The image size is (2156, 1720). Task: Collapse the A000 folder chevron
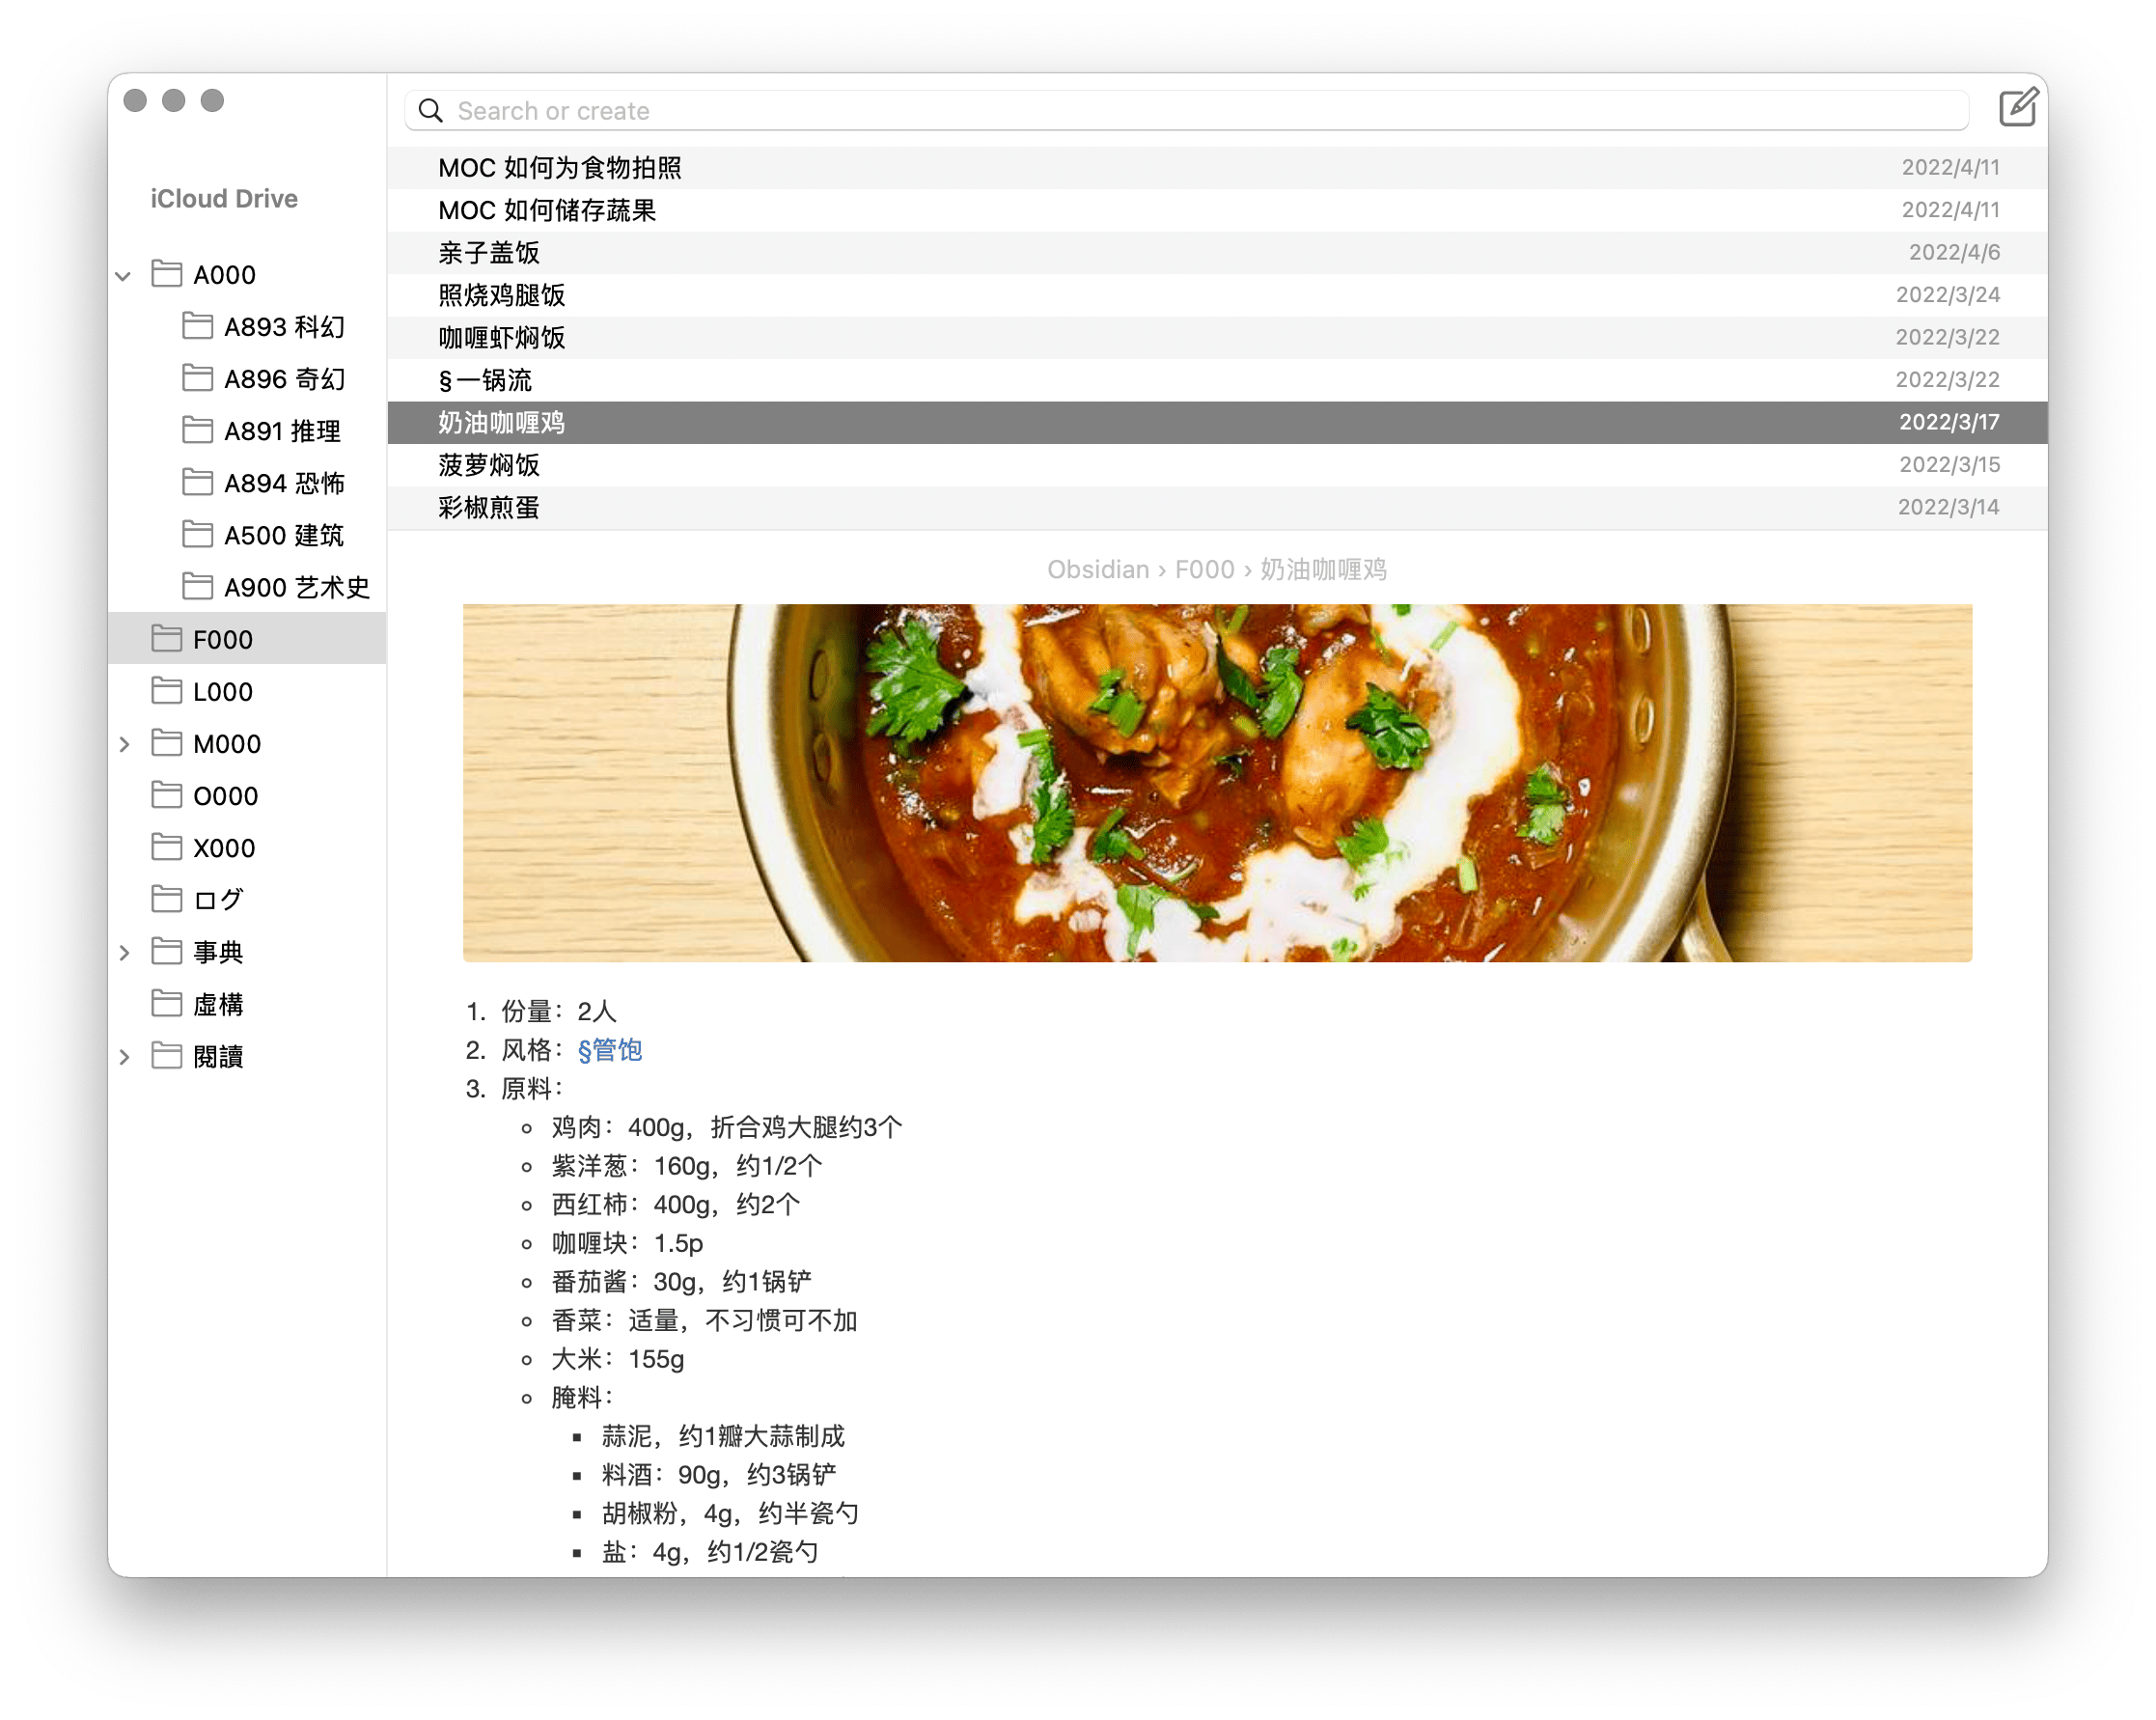pyautogui.click(x=124, y=275)
